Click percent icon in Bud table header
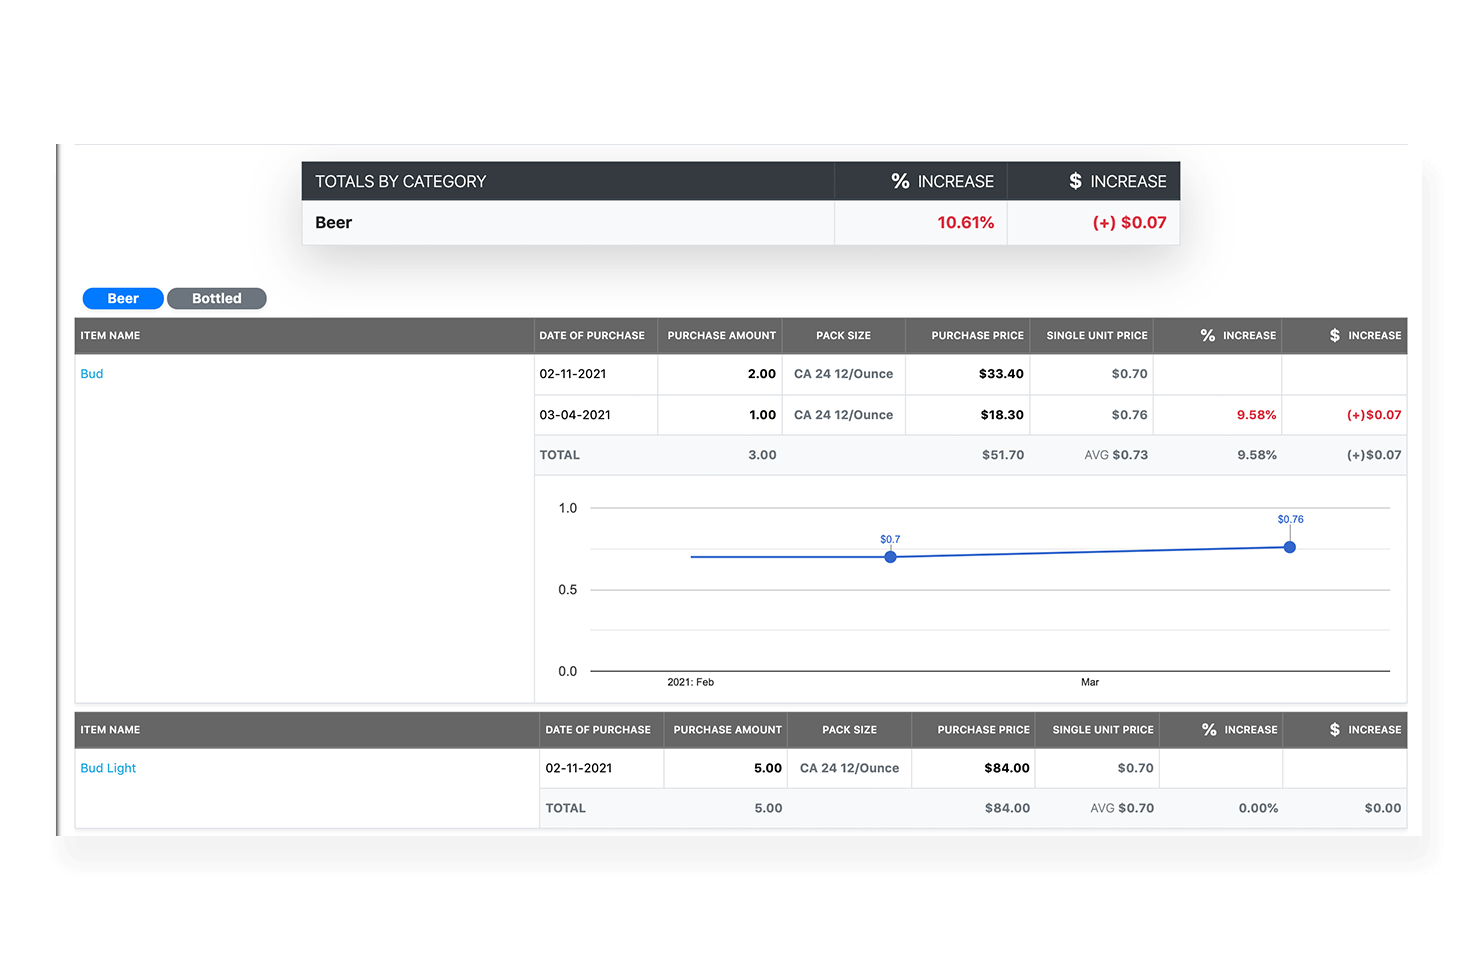This screenshot has height=976, width=1476. 1208,335
